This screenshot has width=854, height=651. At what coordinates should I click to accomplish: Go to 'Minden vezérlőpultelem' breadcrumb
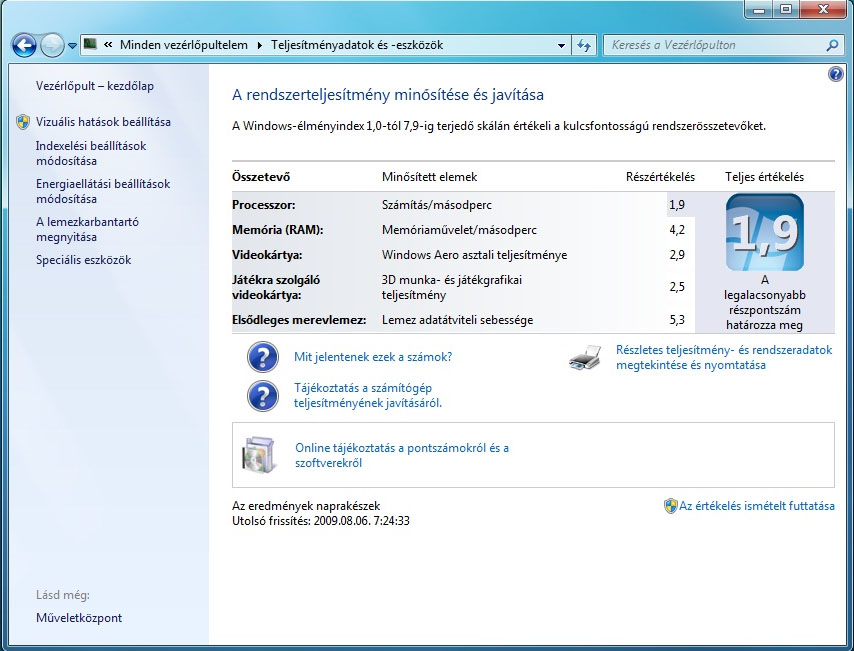(184, 45)
